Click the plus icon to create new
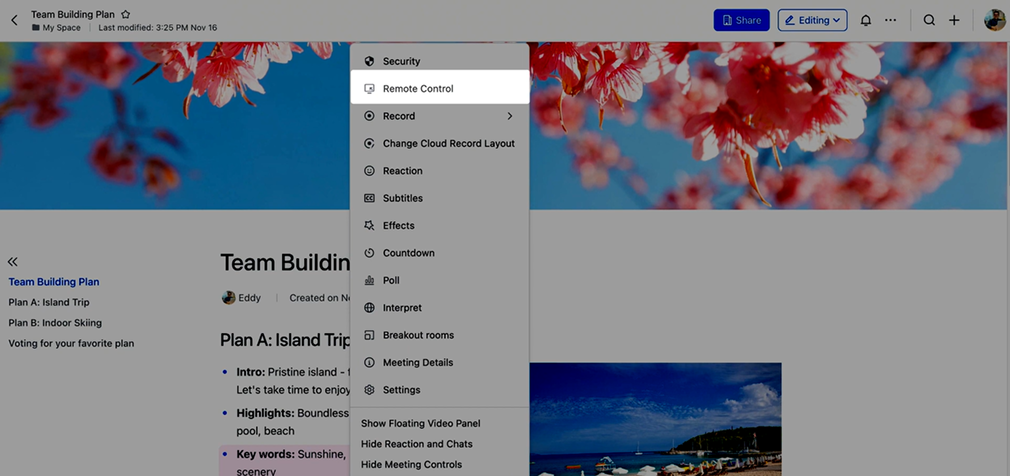The image size is (1010, 476). (954, 20)
